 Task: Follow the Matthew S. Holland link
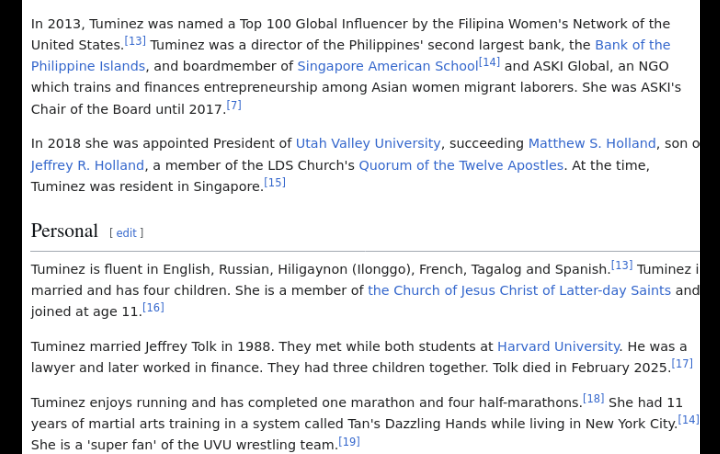(592, 144)
